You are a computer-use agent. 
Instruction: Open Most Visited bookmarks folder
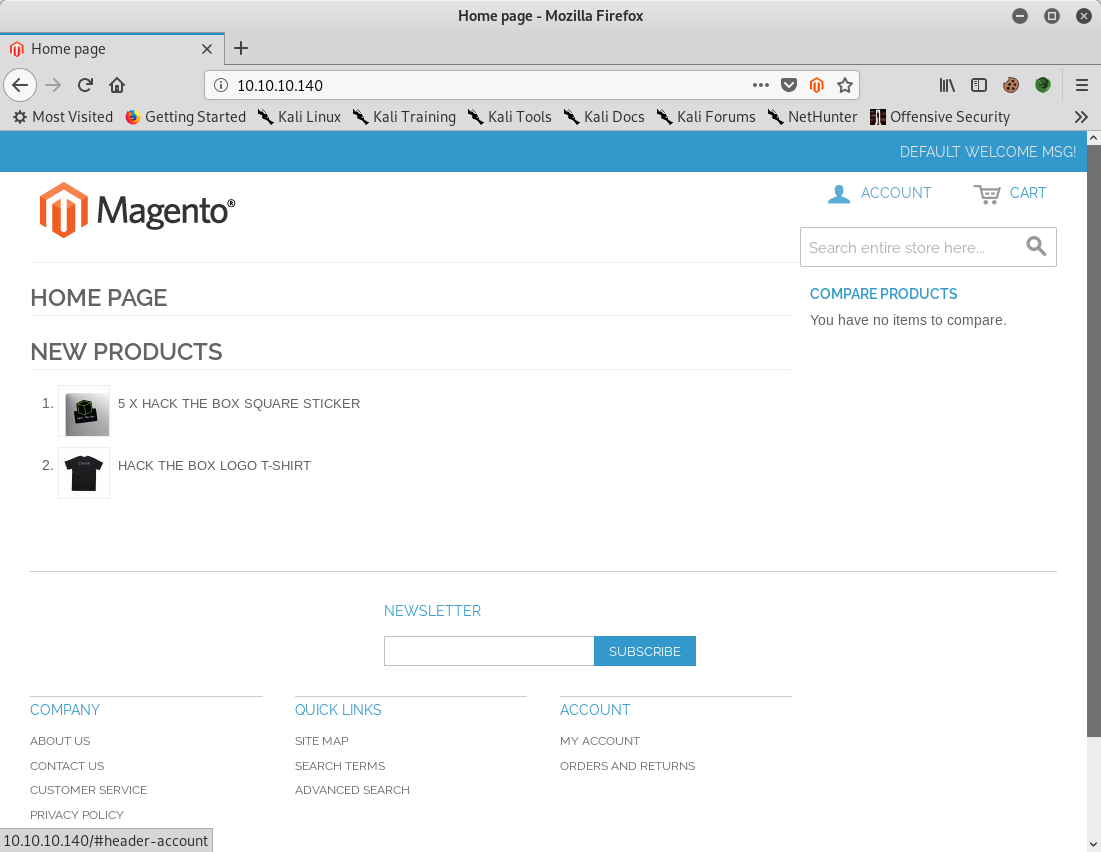tap(63, 117)
